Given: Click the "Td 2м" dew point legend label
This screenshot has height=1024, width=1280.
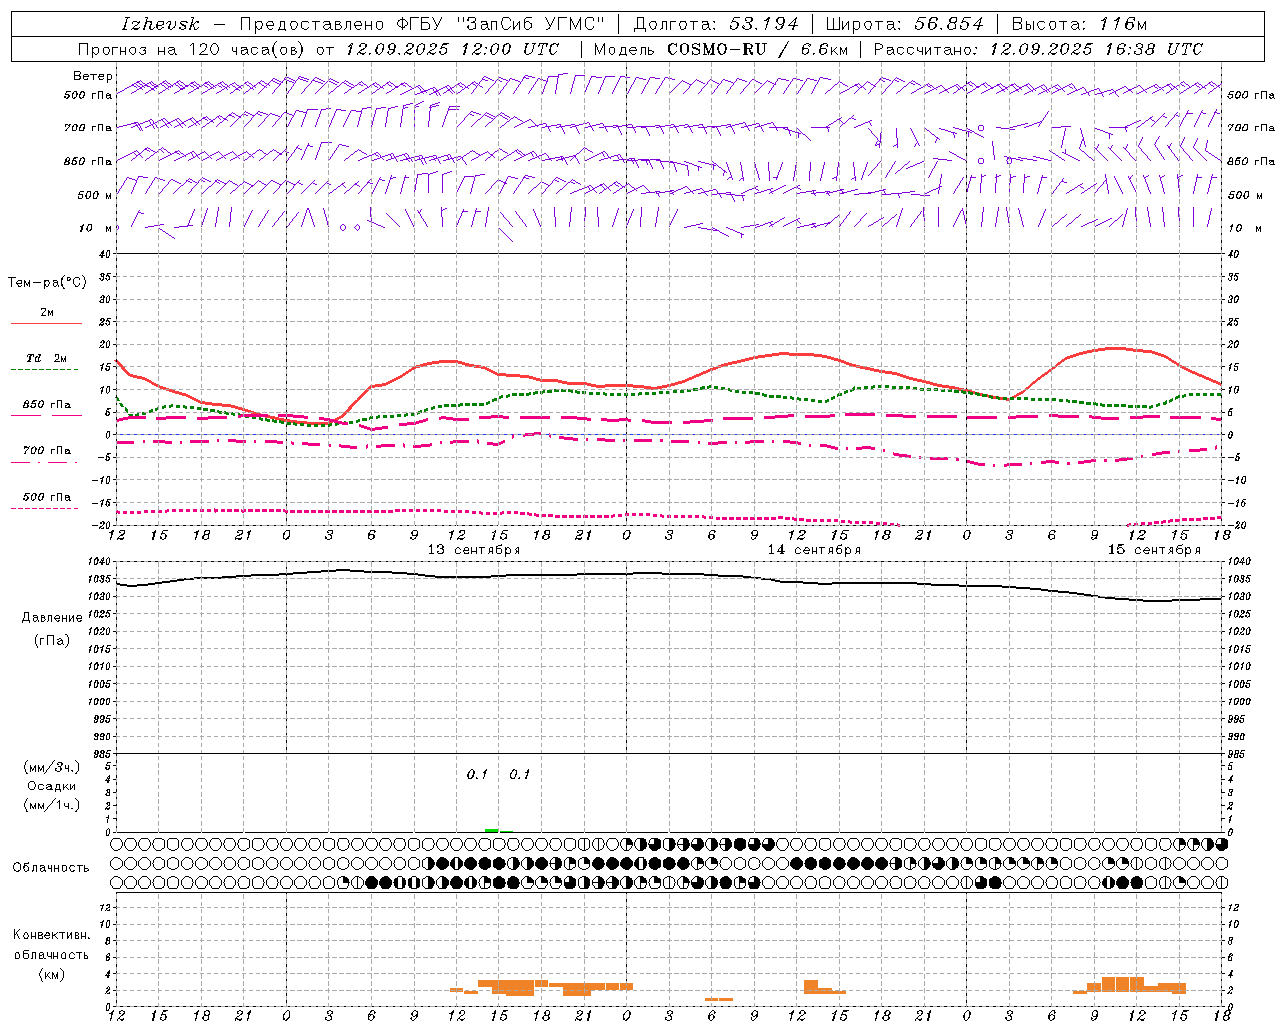Looking at the screenshot, I should coord(47,358).
